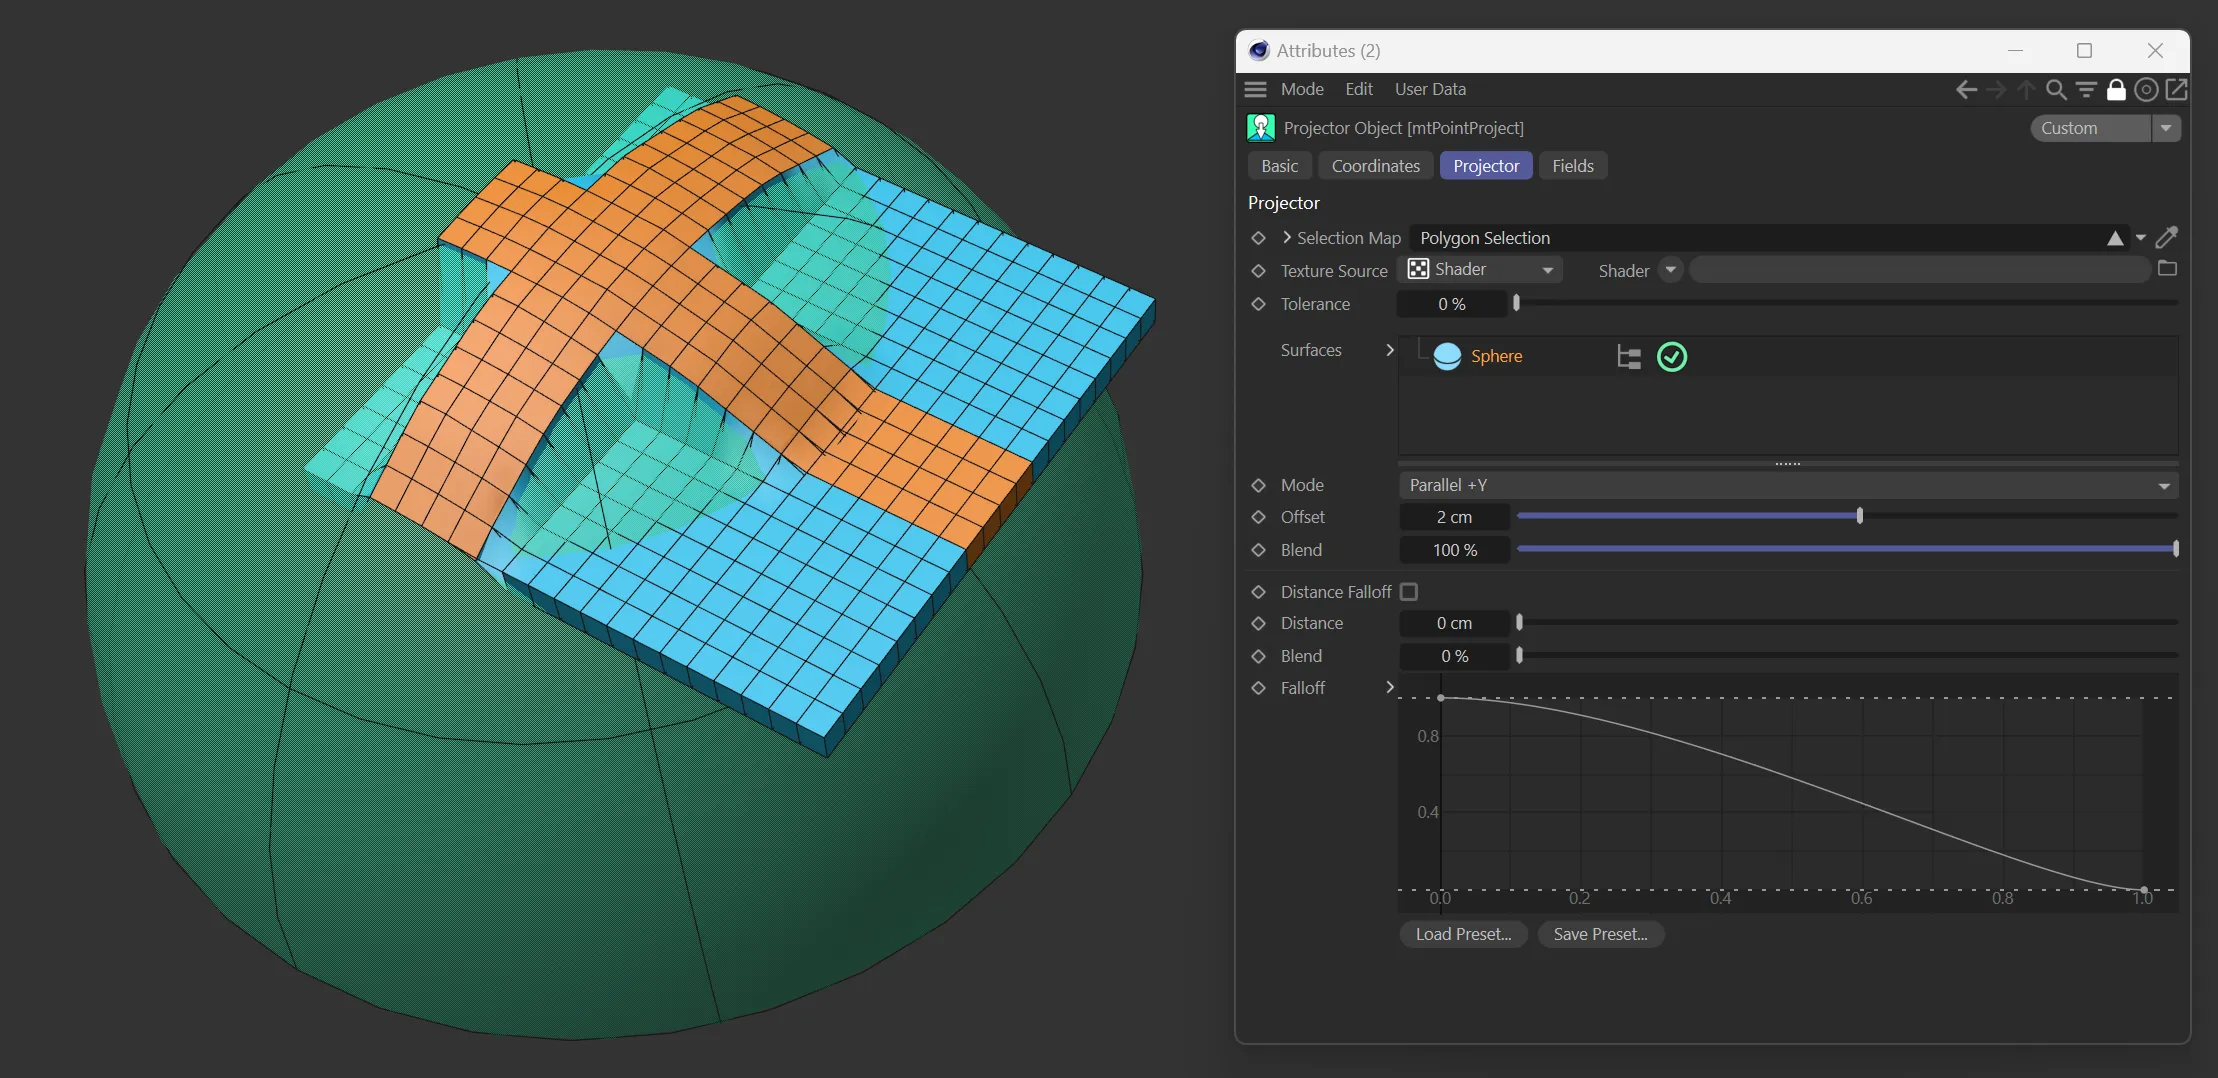Click the search magnifier icon
2218x1078 pixels.
2056,90
